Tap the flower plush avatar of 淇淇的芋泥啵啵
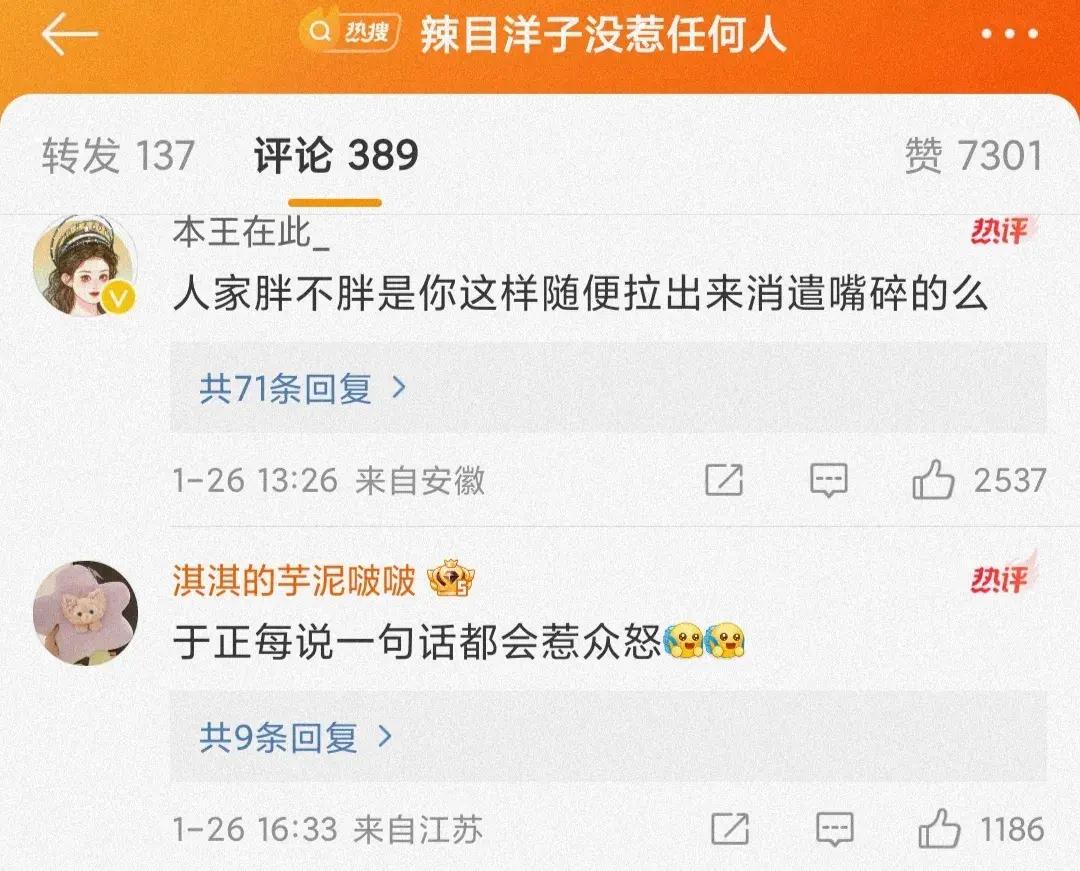Screen dimensions: 1080x871 (x=85, y=613)
